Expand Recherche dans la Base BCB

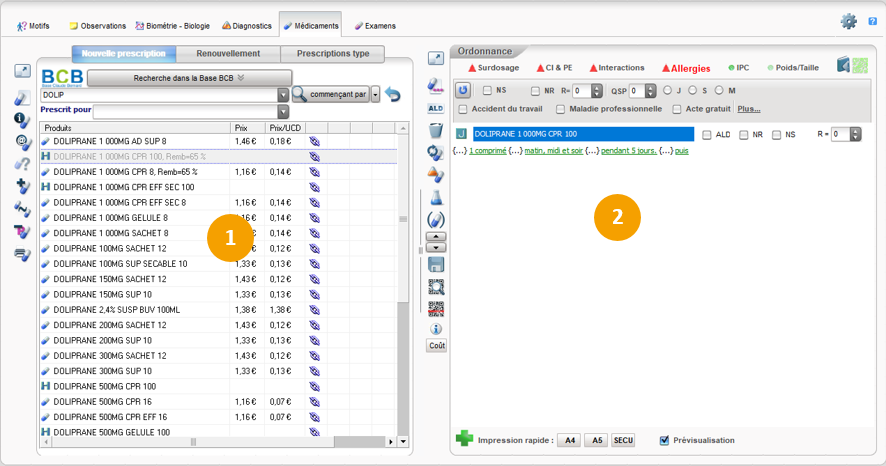[189, 78]
